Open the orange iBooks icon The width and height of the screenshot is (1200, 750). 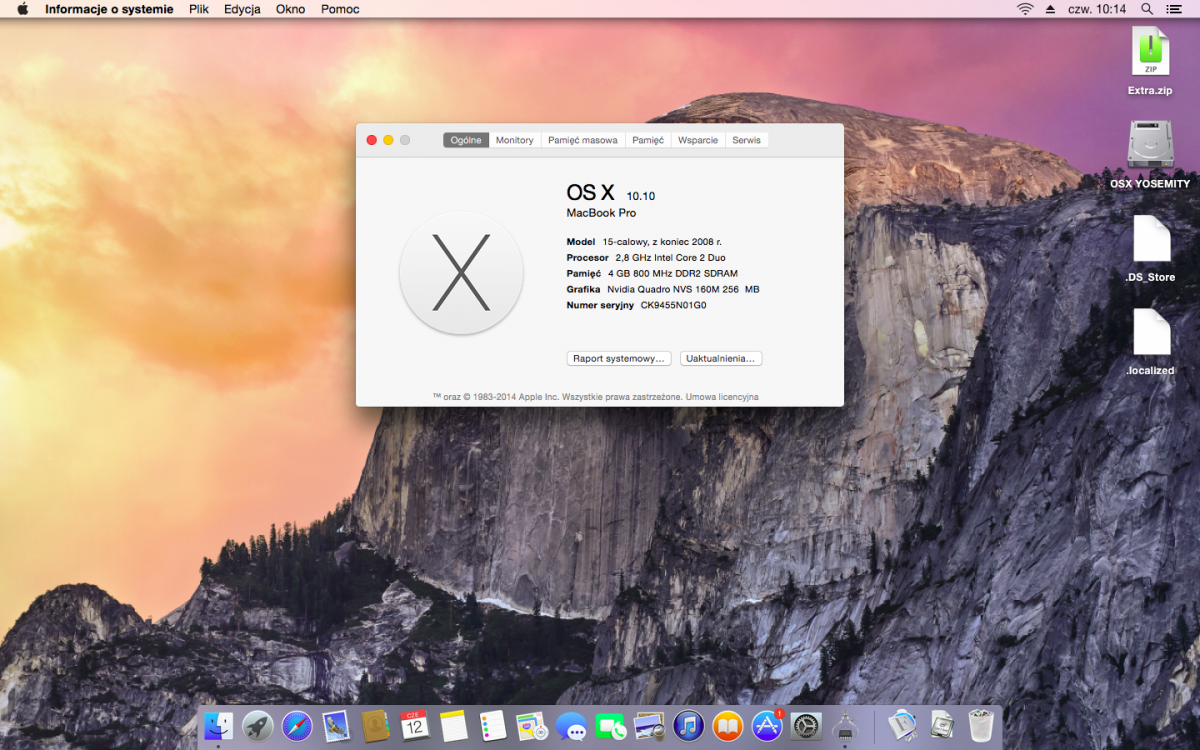point(728,726)
